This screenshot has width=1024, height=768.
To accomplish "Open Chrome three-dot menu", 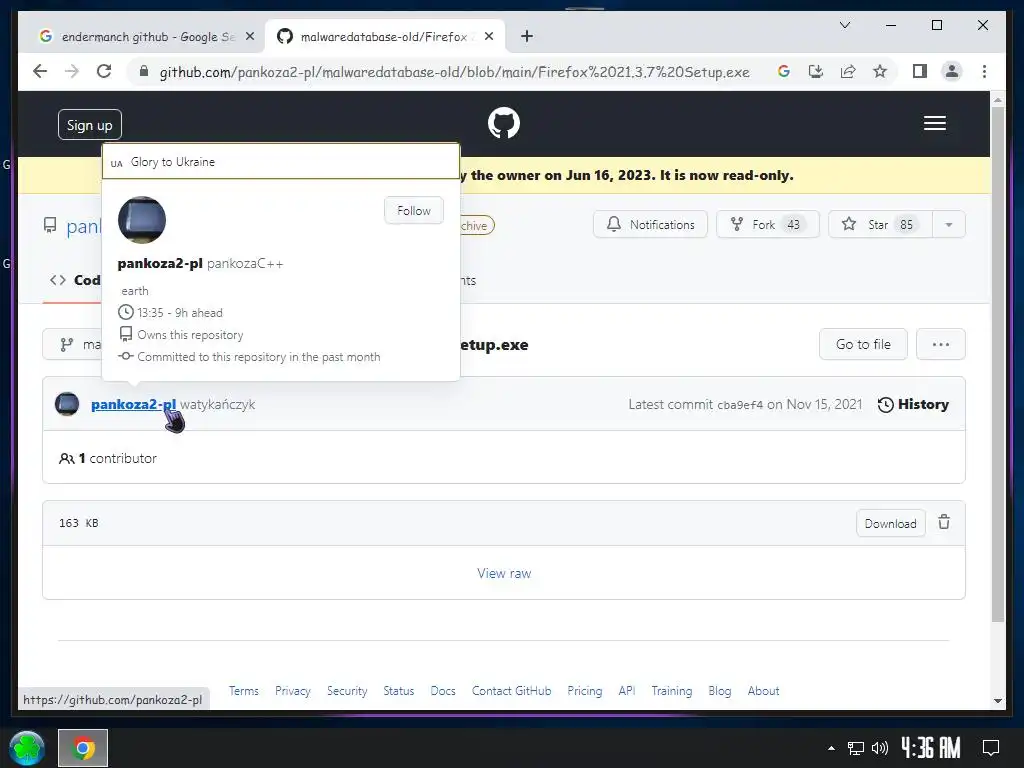I will [984, 71].
